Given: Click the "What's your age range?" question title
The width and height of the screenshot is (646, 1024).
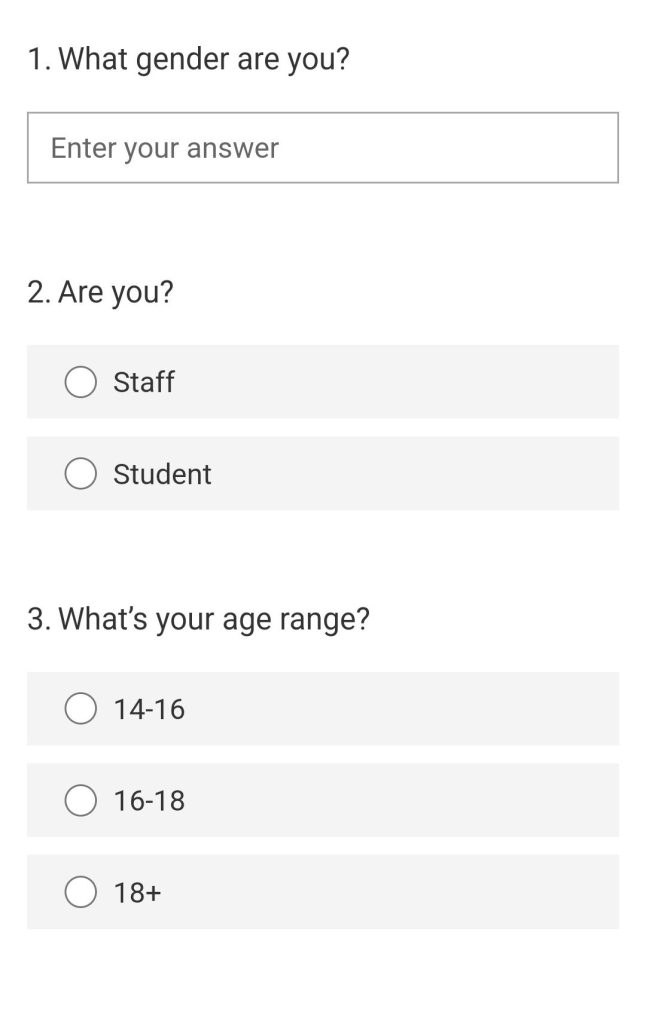Looking at the screenshot, I should tap(214, 619).
